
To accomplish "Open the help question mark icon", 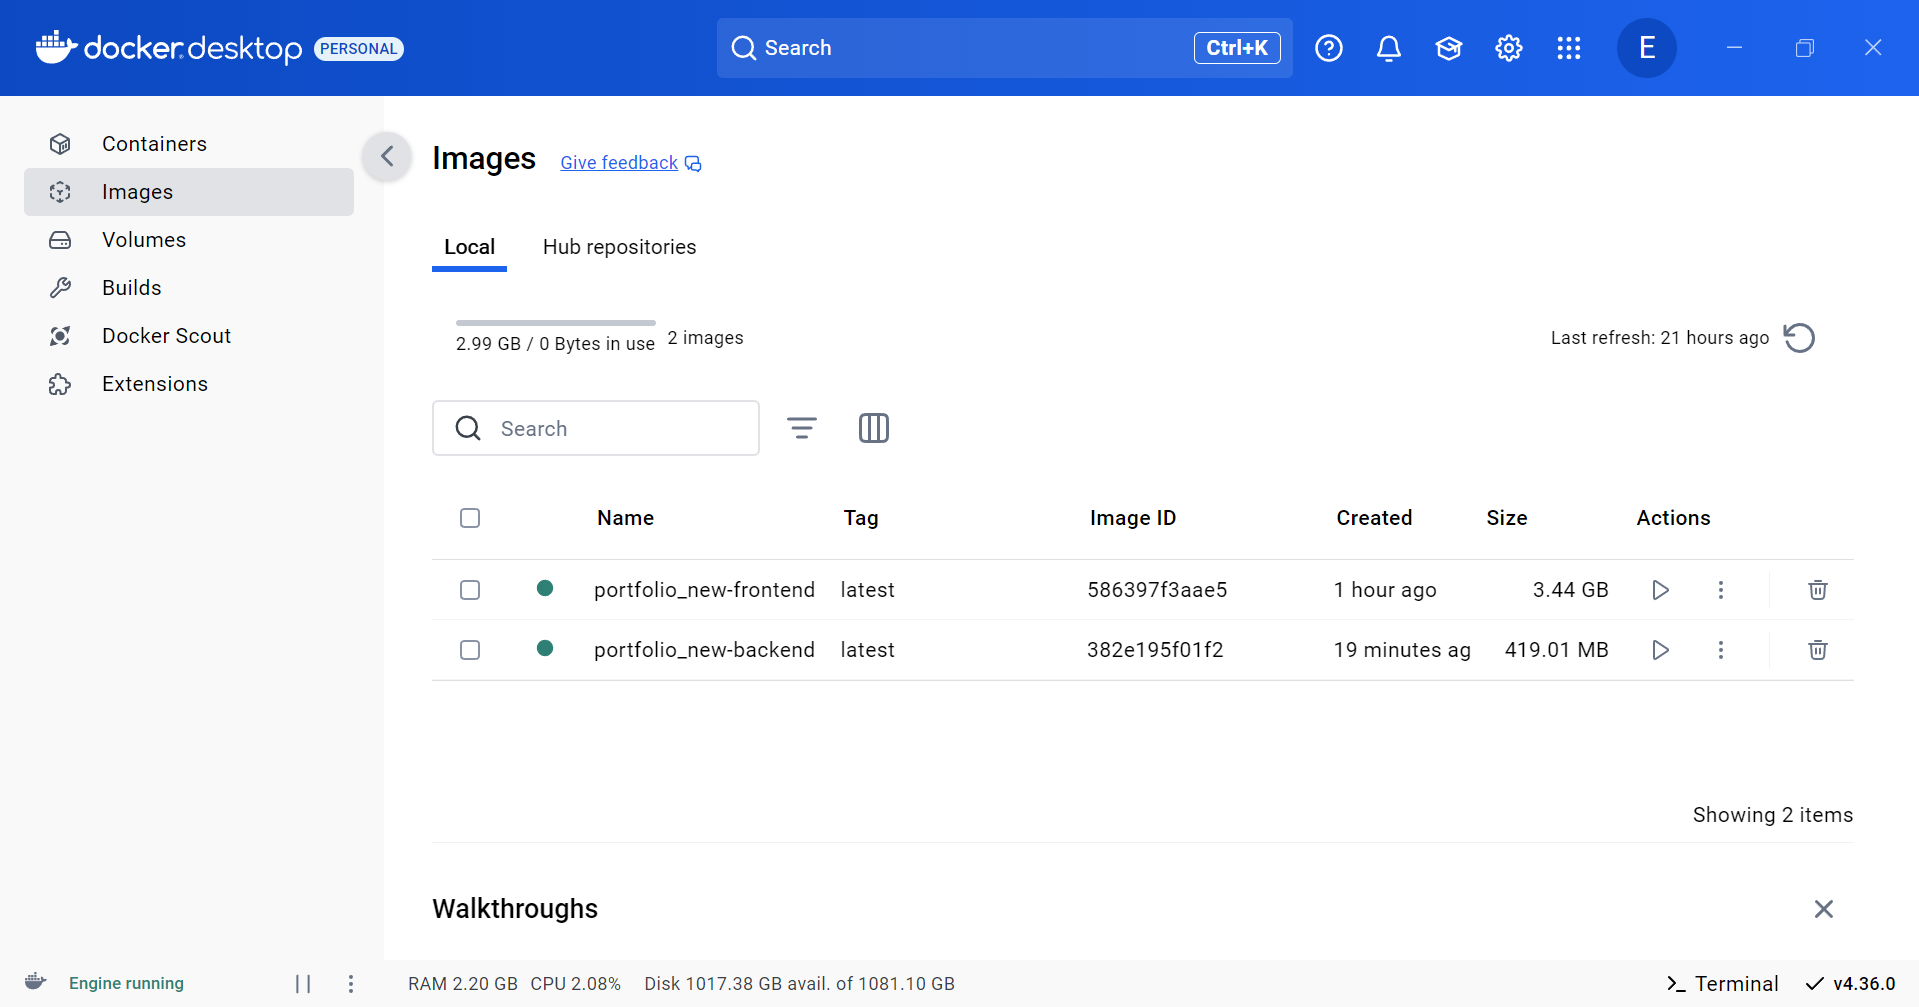I will pyautogui.click(x=1329, y=48).
